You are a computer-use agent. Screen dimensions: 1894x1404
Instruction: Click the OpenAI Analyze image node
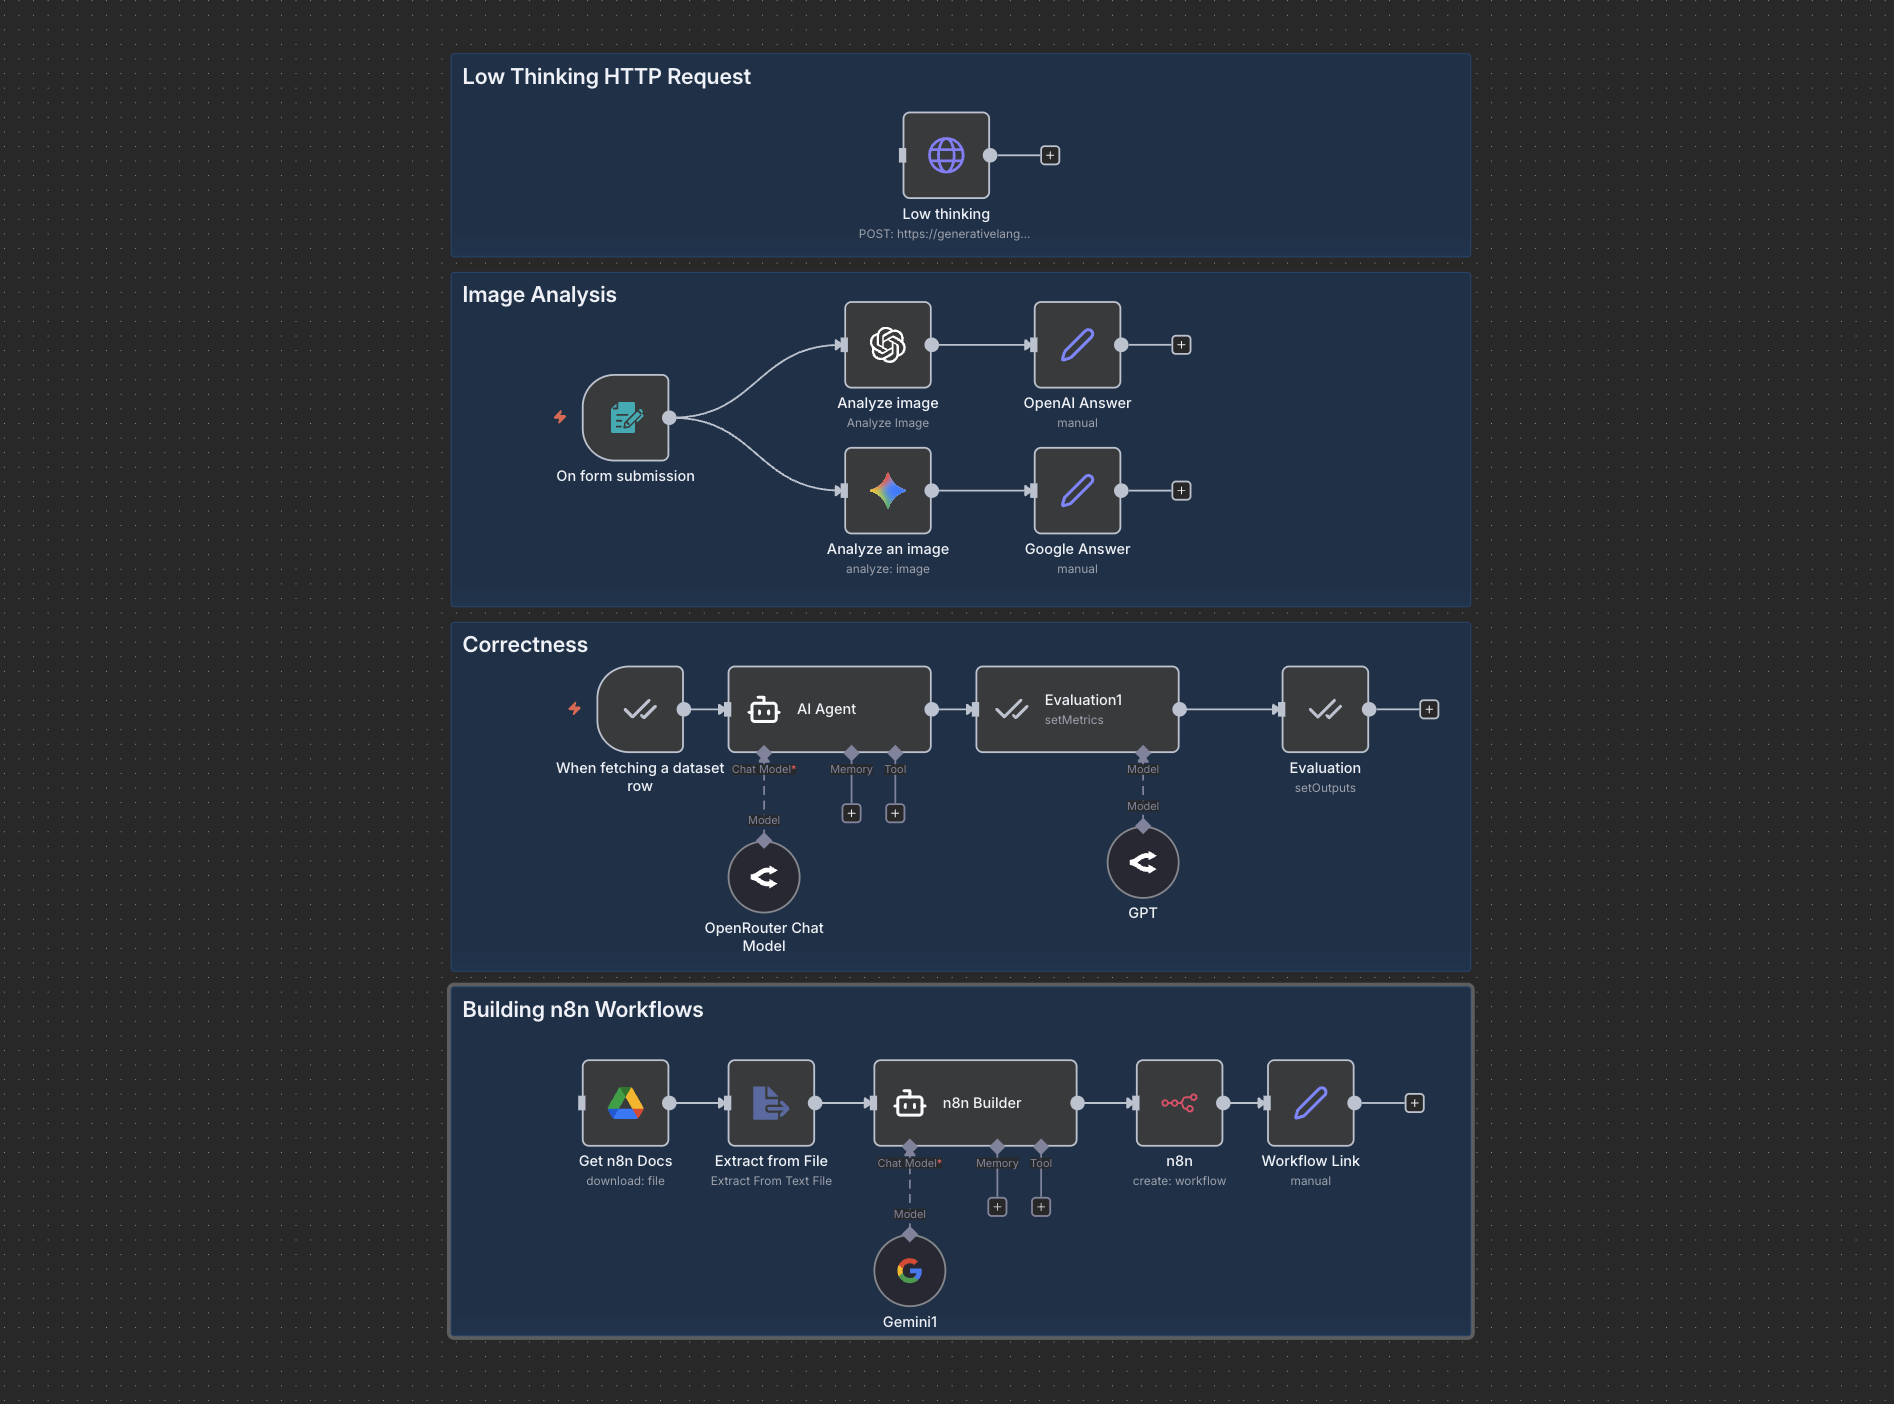(887, 345)
